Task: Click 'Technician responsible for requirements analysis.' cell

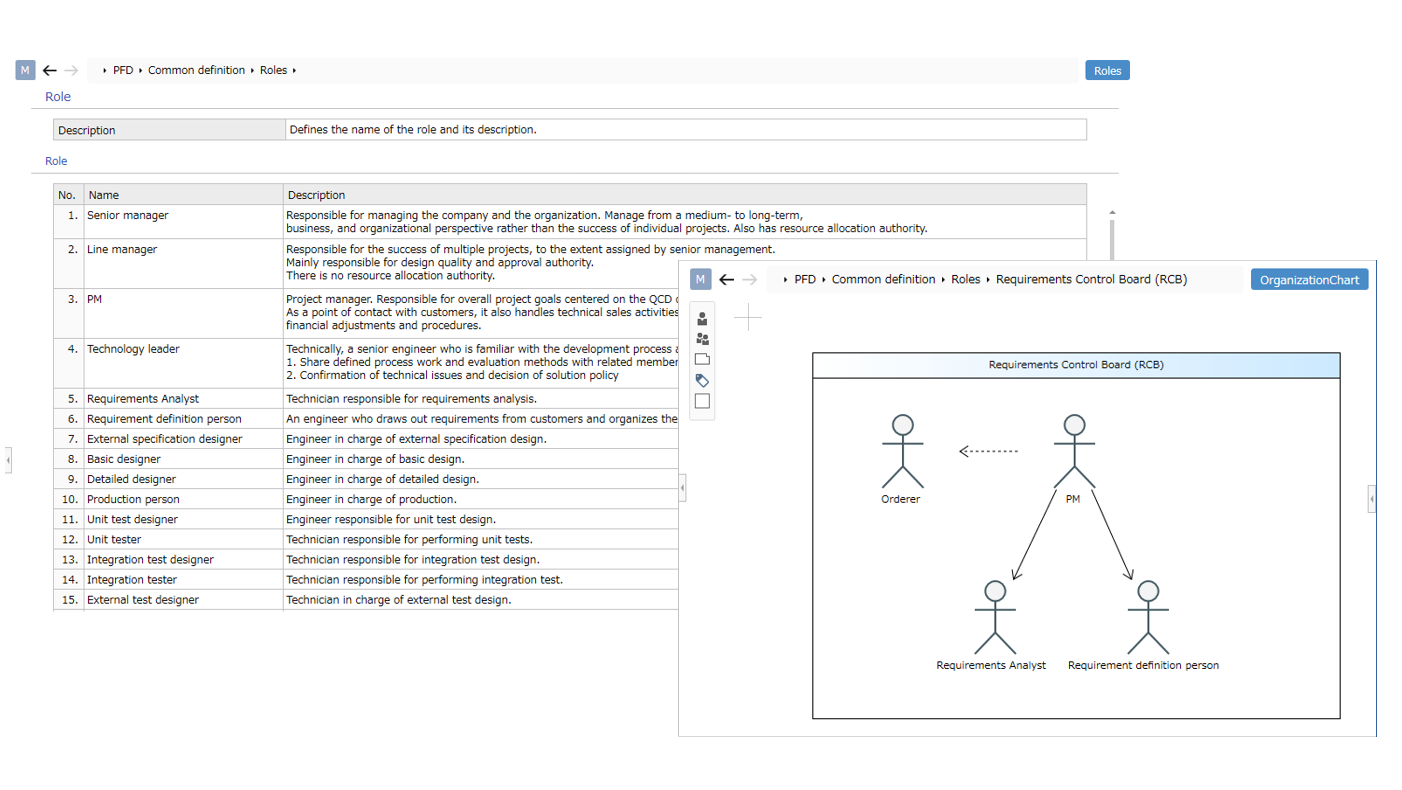Action: [x=412, y=399]
